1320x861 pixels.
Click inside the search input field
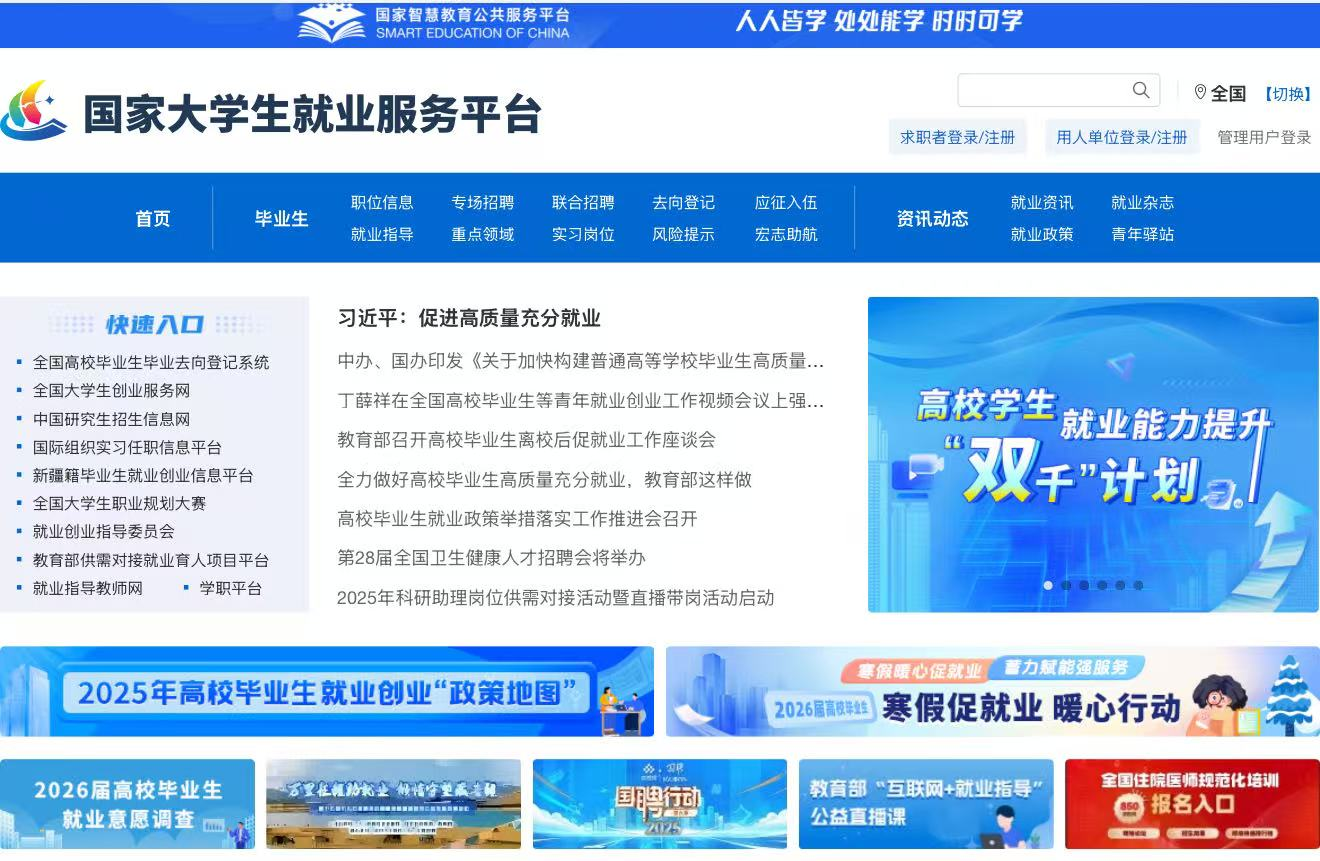click(x=1040, y=90)
